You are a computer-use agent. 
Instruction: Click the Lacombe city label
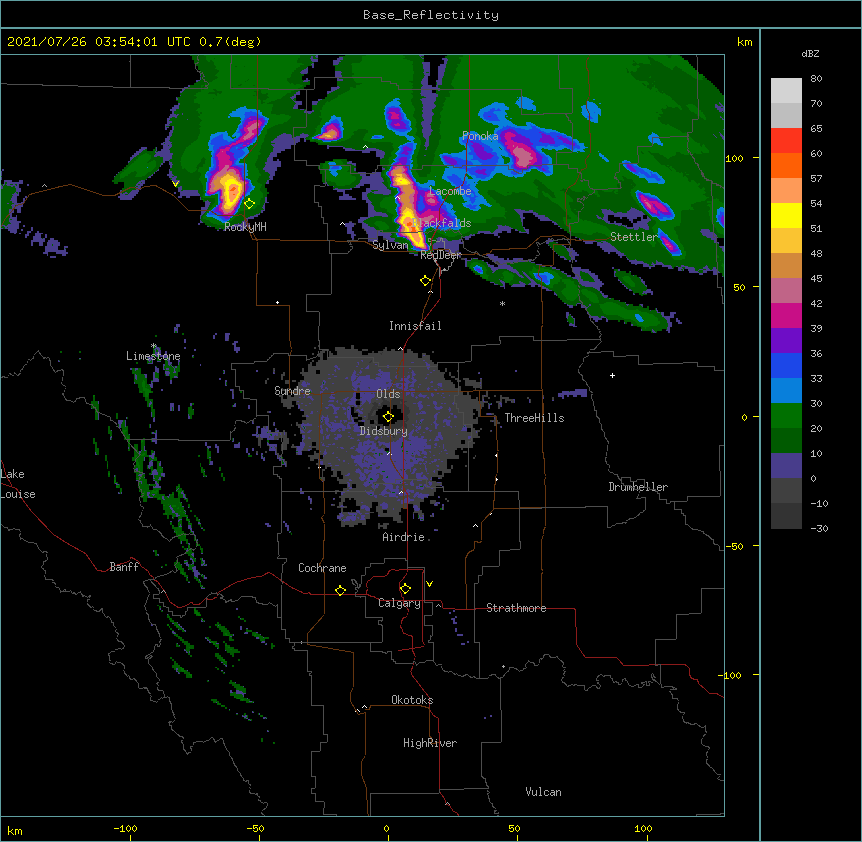point(450,191)
